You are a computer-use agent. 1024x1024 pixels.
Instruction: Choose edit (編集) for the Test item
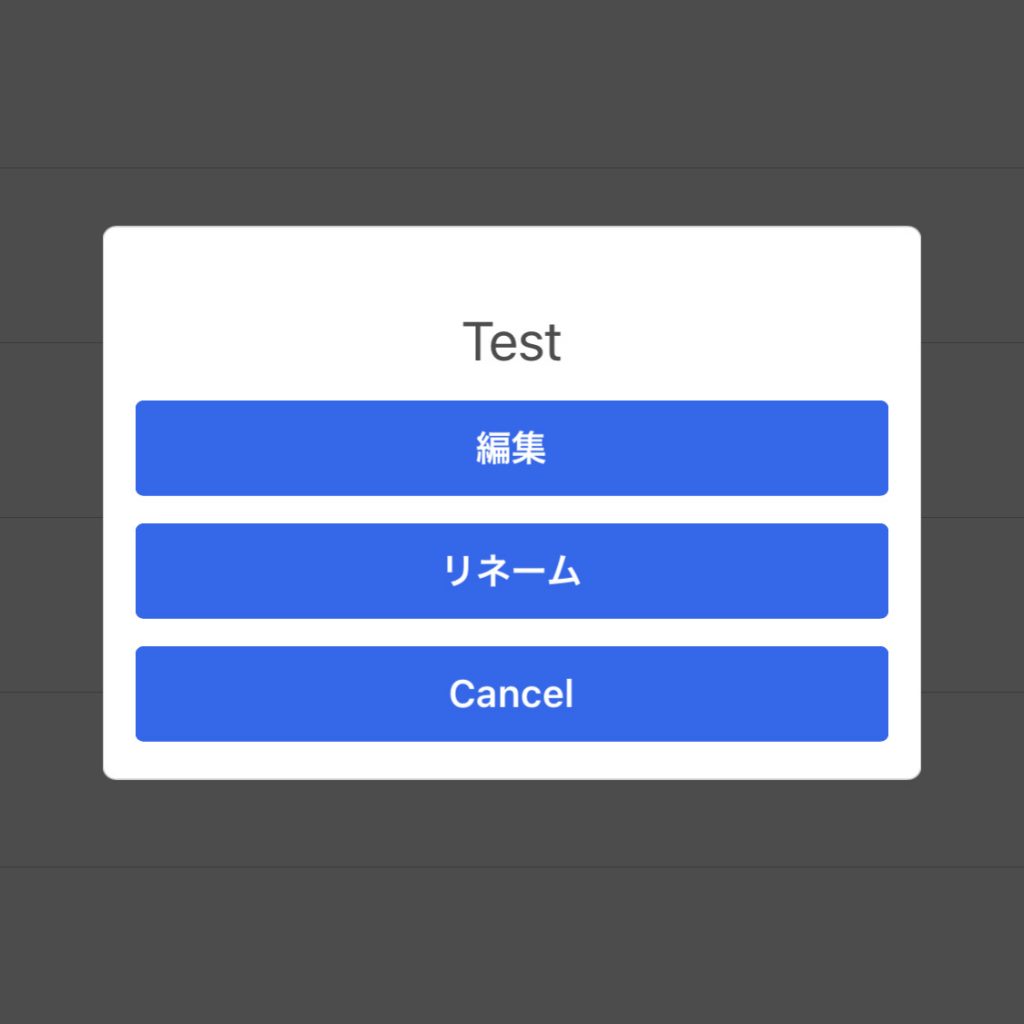pos(511,448)
